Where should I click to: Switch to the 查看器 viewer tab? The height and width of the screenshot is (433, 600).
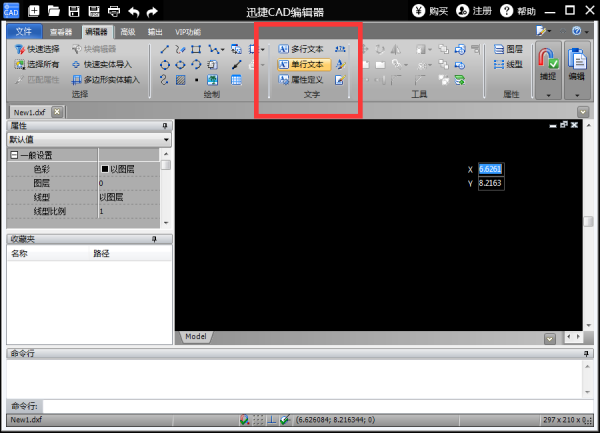pyautogui.click(x=61, y=31)
